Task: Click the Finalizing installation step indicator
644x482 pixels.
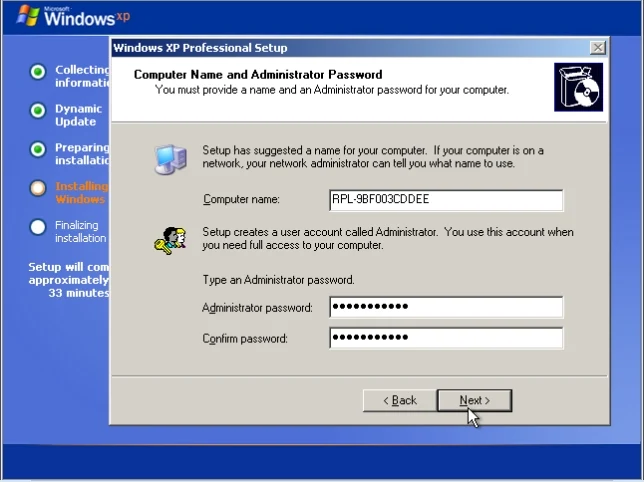Action: 38,227
